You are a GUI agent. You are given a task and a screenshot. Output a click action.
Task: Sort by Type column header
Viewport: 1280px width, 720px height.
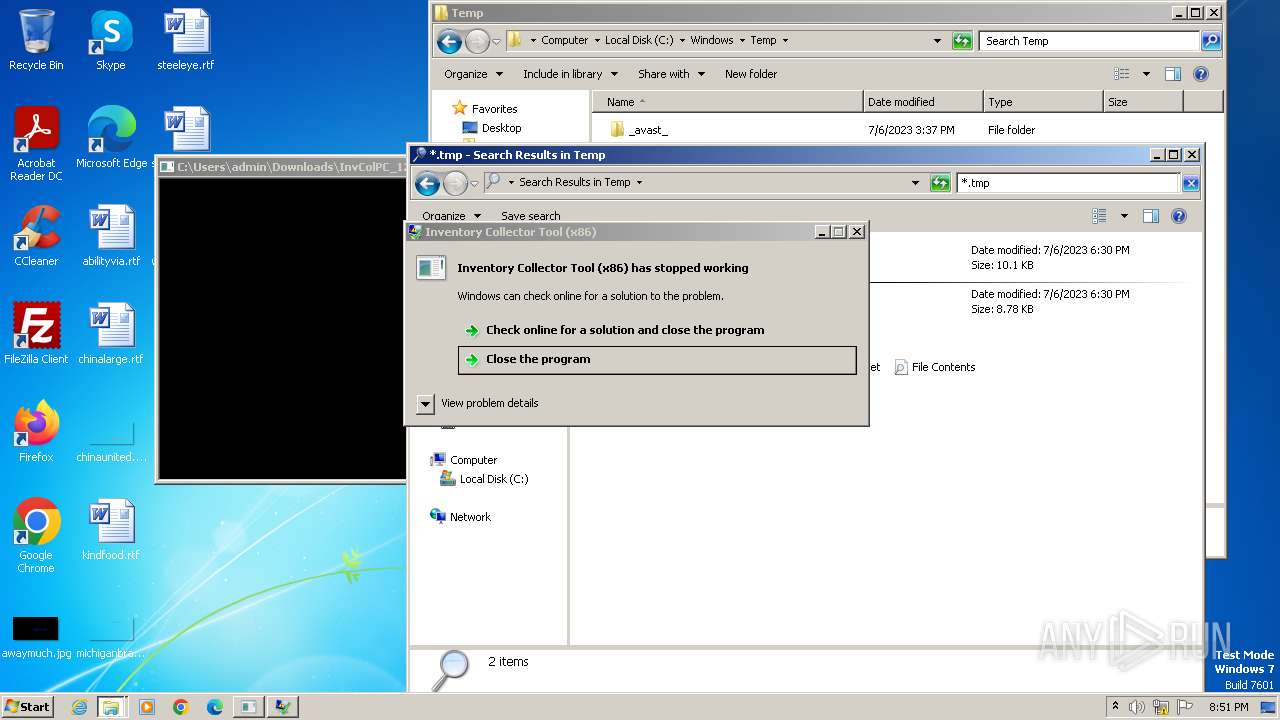coord(1043,102)
